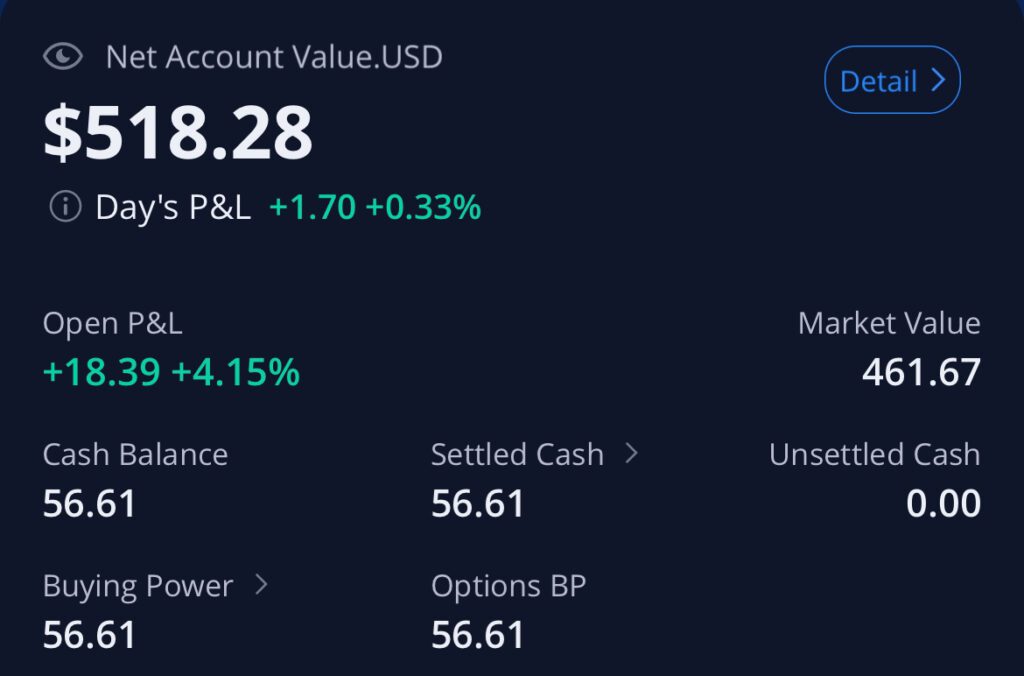Tap the chevron inside Detail button

tap(938, 80)
